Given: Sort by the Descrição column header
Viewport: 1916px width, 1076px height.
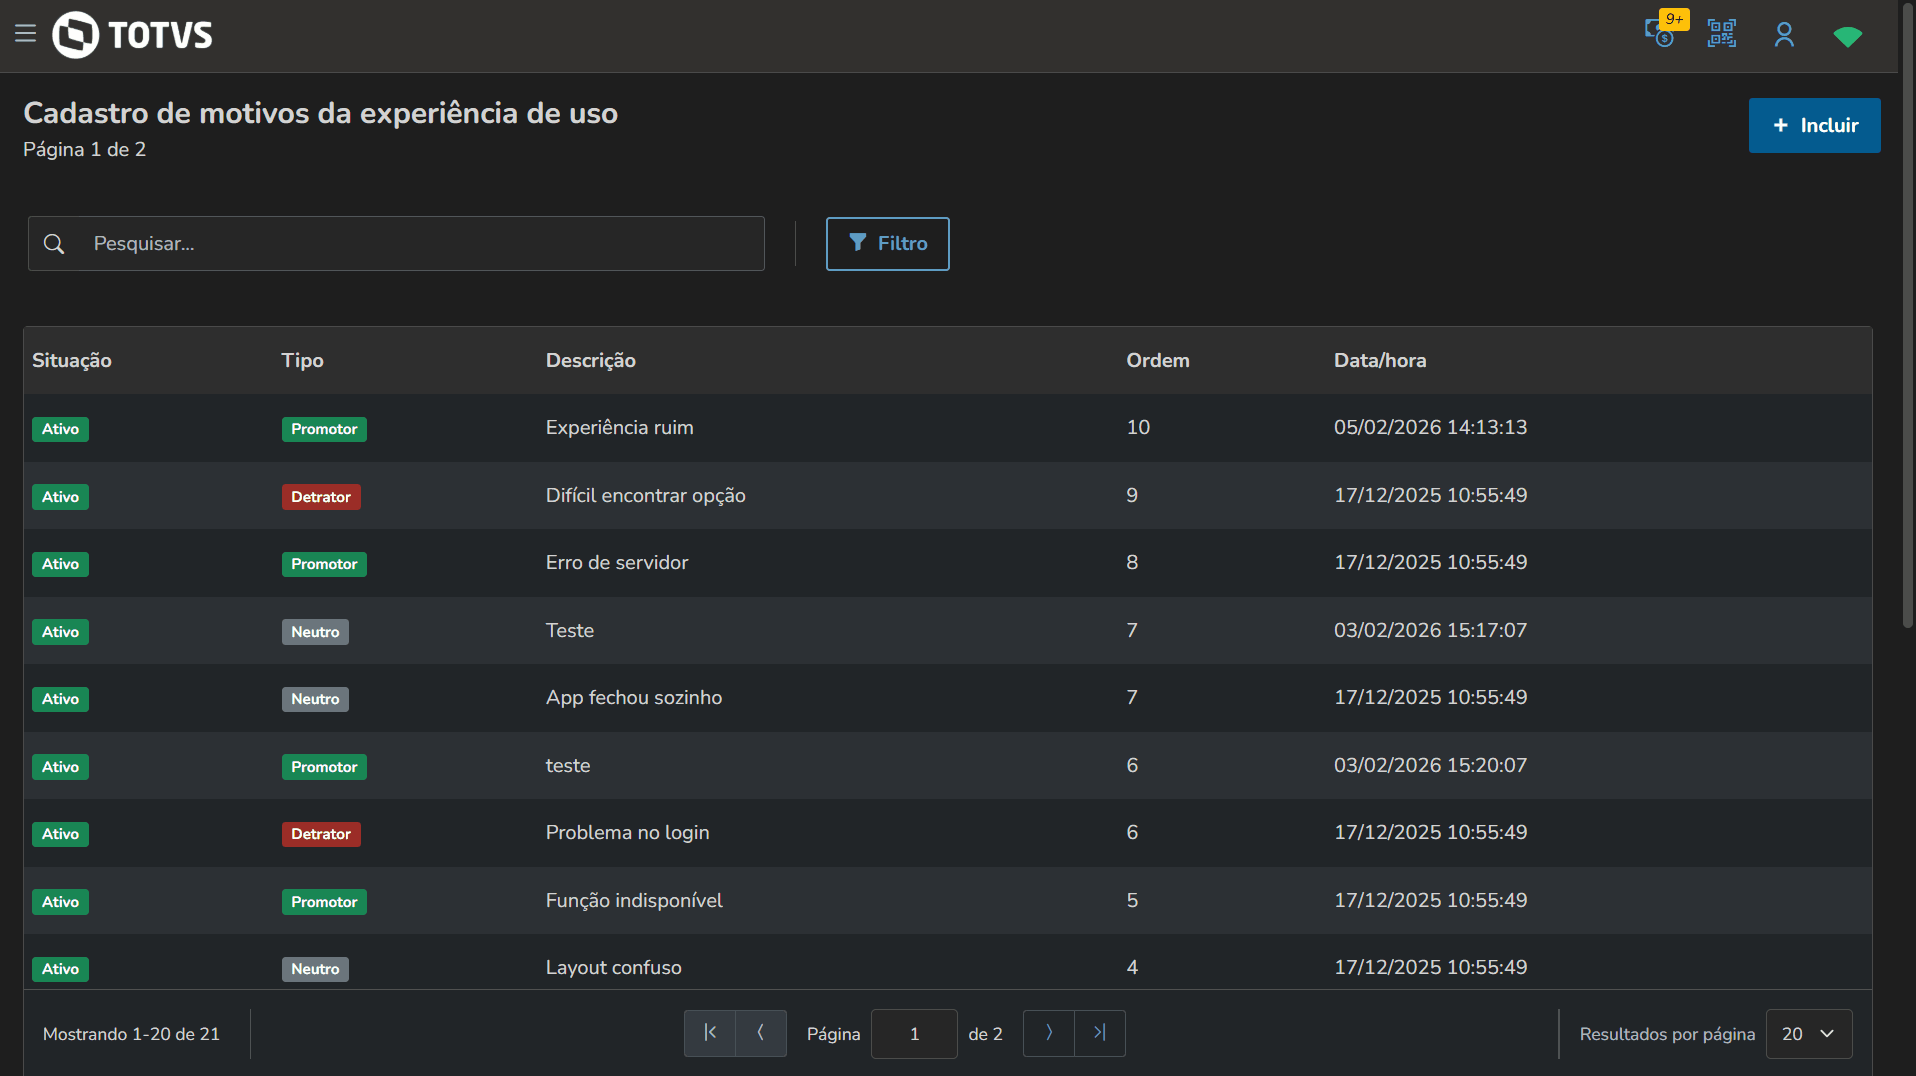Looking at the screenshot, I should tap(590, 361).
